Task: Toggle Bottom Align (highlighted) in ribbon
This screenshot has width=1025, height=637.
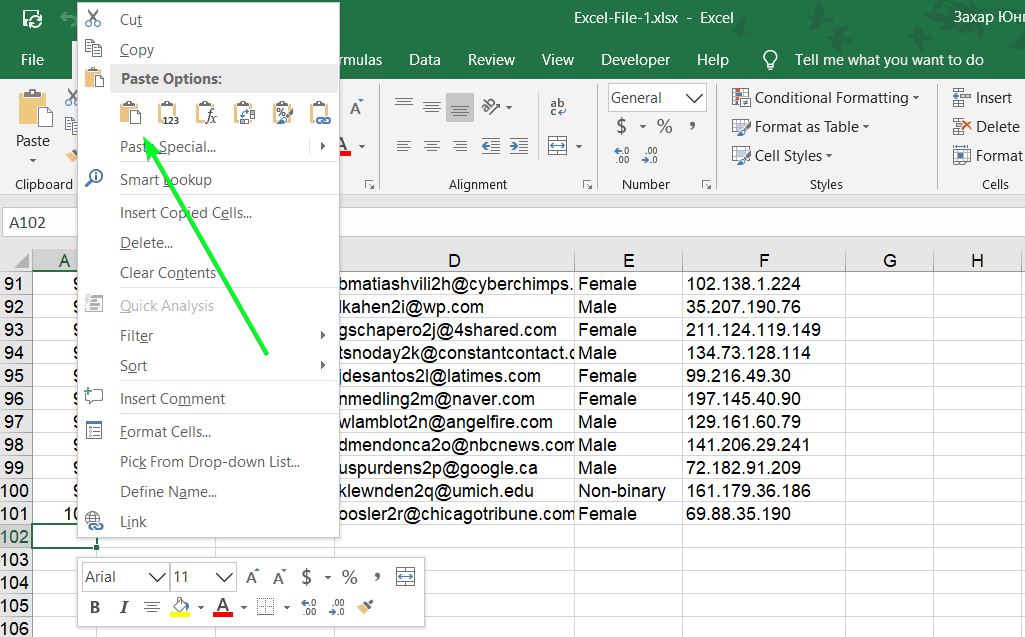Action: 460,107
